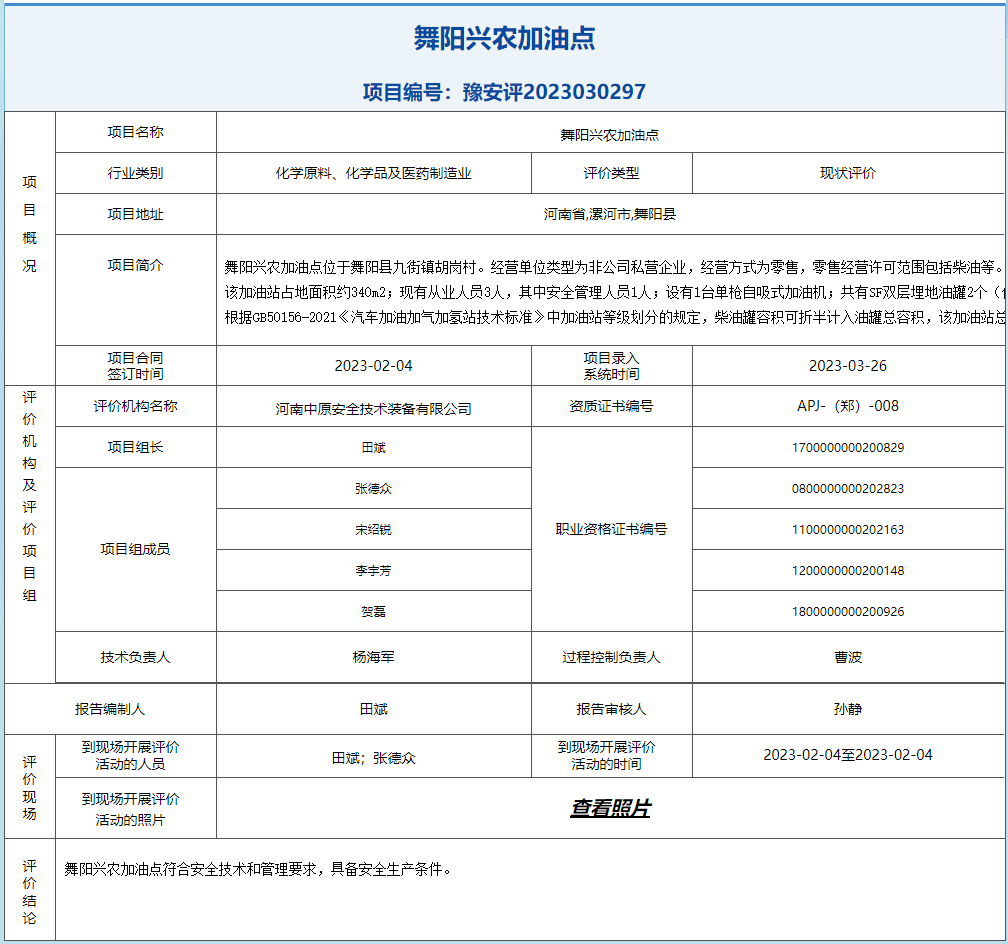Select 河南中原安全技术装备有限公司 cell
This screenshot has width=1008, height=944.
(374, 408)
